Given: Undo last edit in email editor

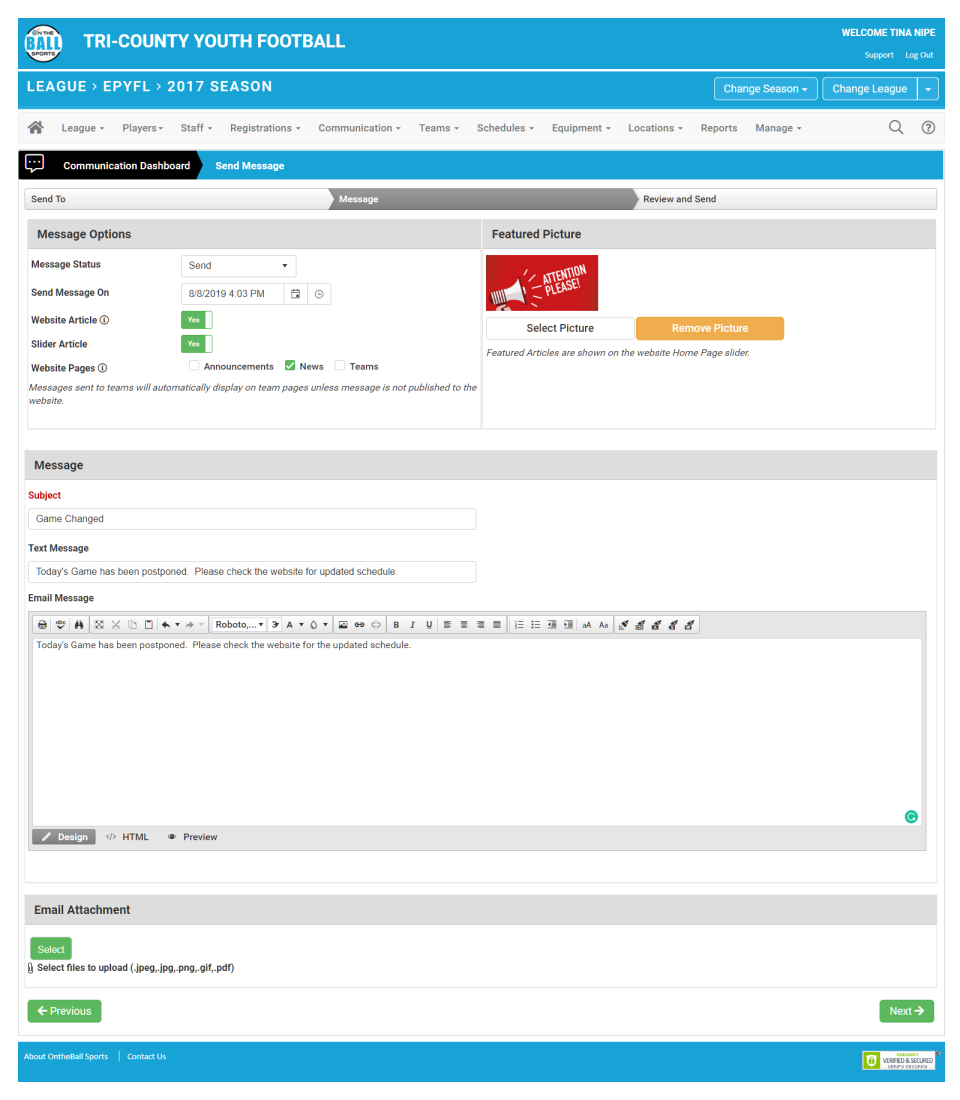Looking at the screenshot, I should 166,624.
